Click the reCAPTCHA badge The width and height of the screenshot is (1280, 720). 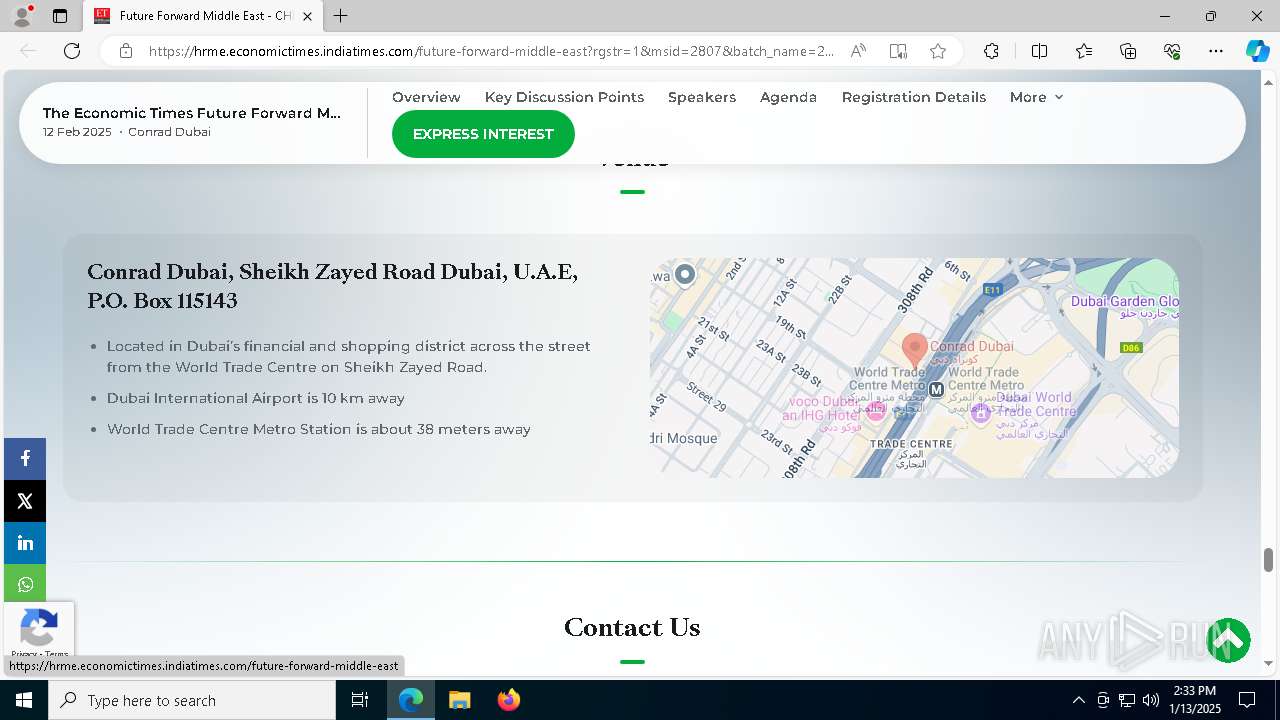pyautogui.click(x=38, y=630)
